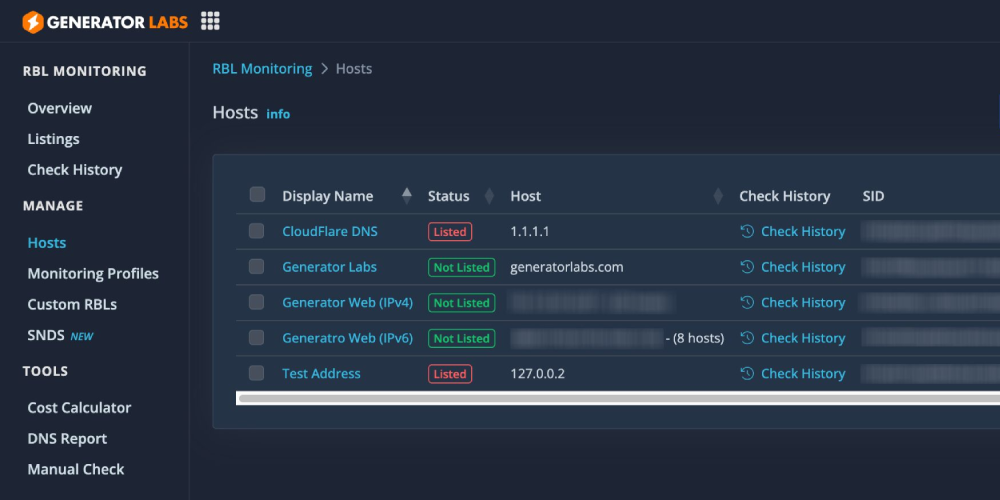The image size is (1000, 500).
Task: Check the Generatro Web (IPv6) row checkbox
Action: click(256, 337)
